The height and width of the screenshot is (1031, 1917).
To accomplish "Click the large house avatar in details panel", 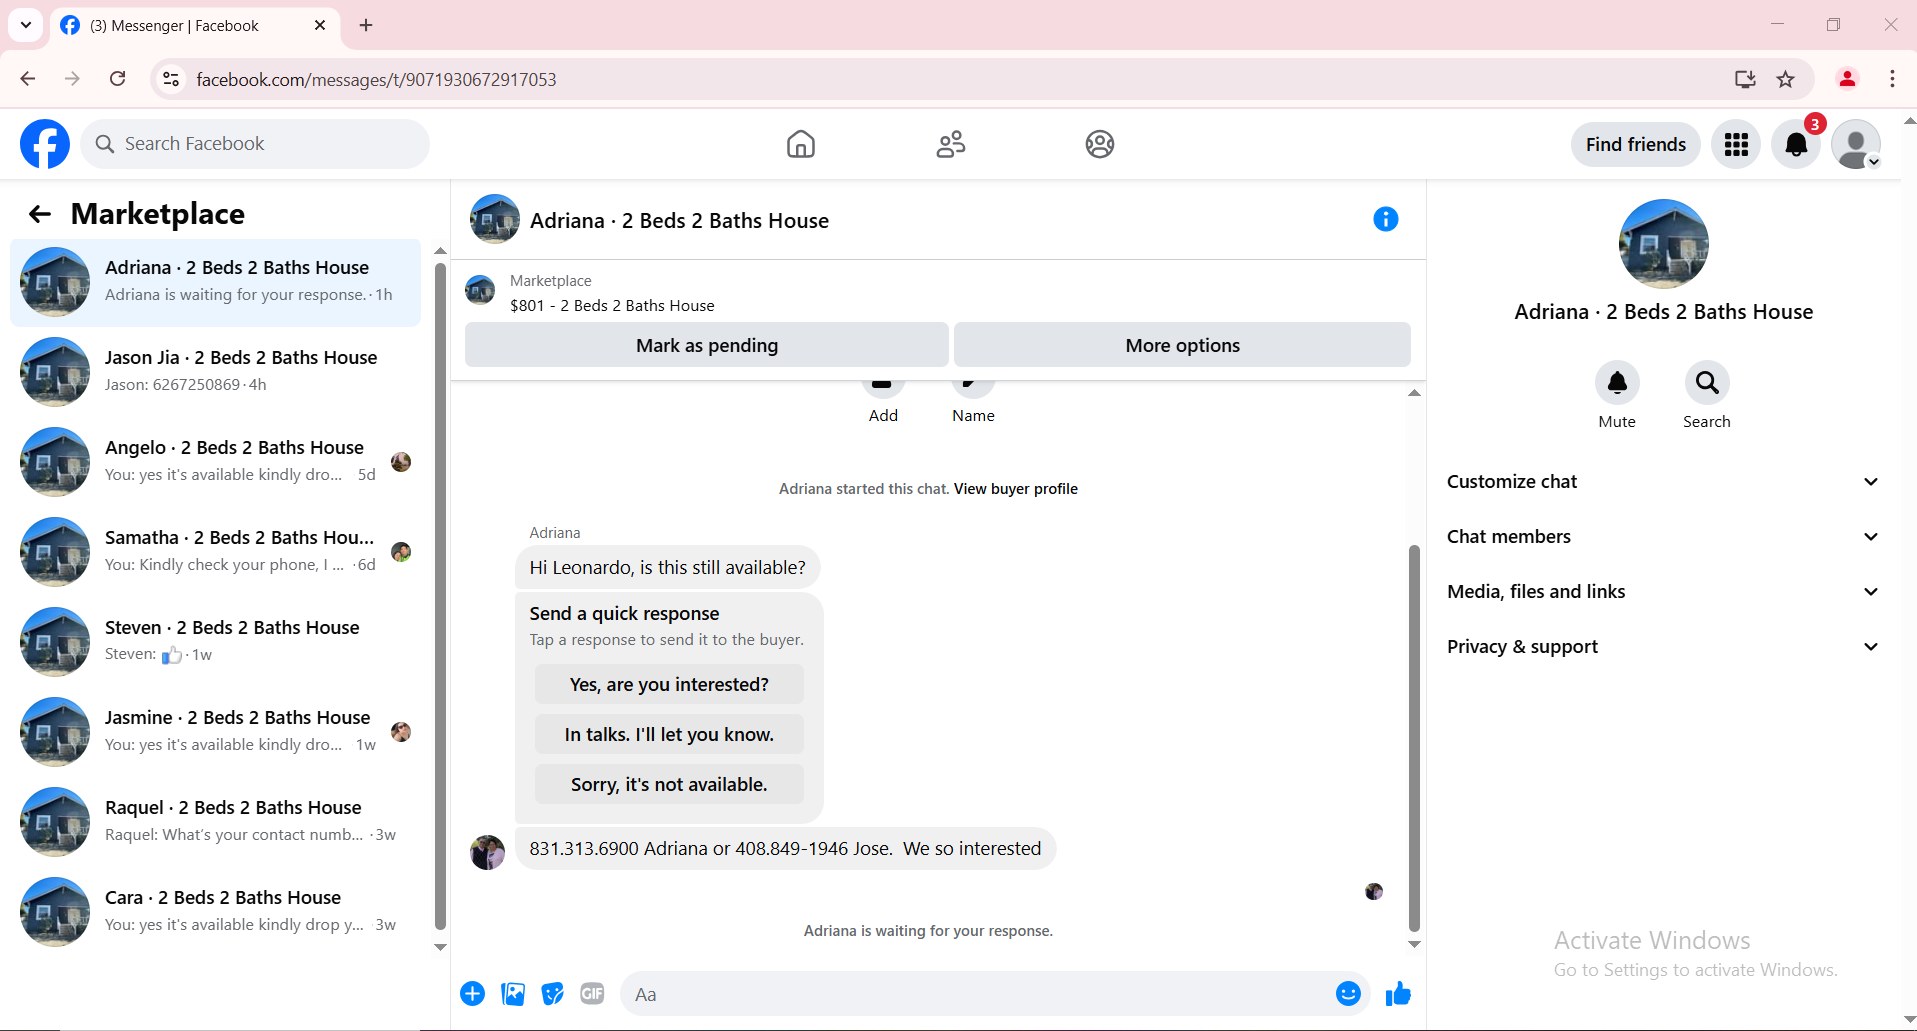I will pyautogui.click(x=1663, y=244).
